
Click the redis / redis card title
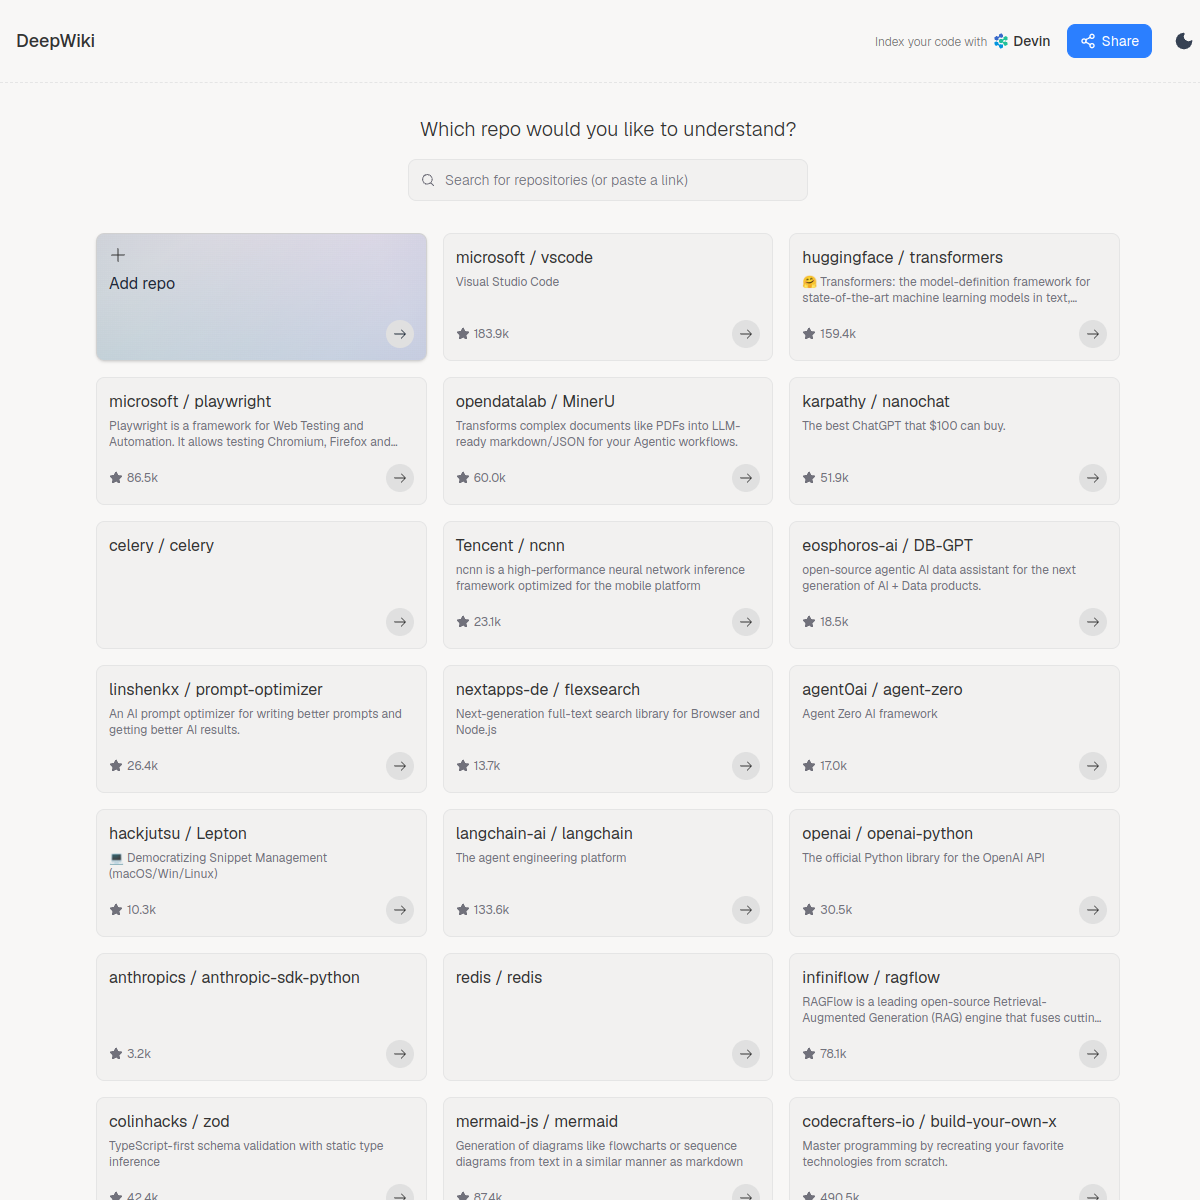(499, 978)
